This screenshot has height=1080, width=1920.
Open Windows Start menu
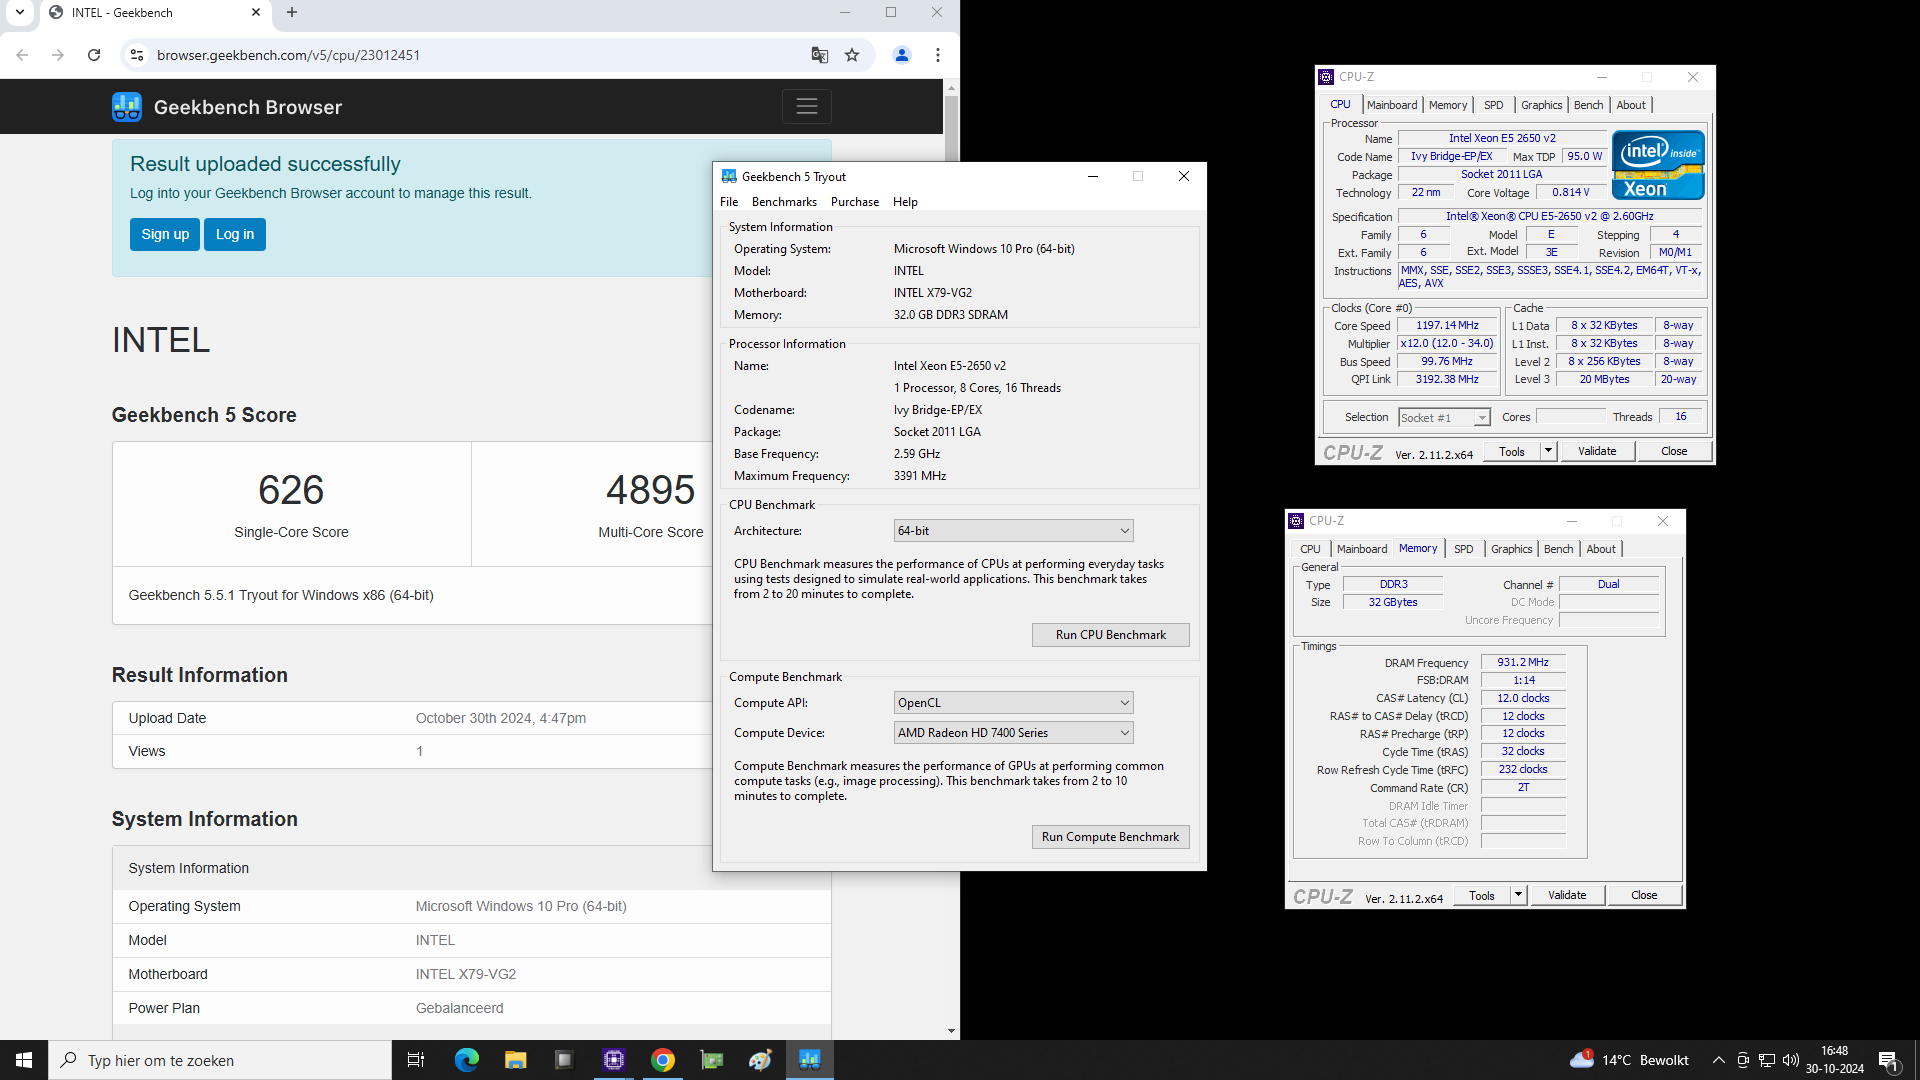(x=24, y=1060)
